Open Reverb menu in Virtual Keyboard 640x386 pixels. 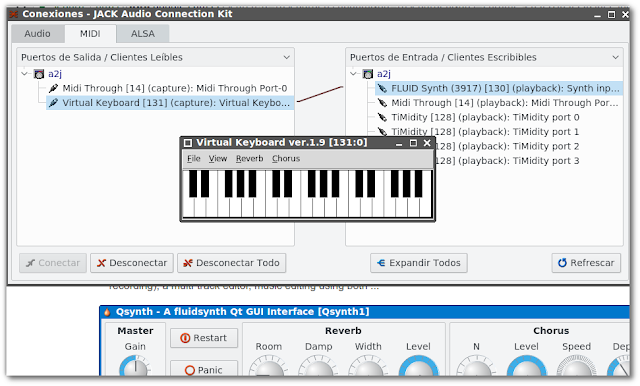coord(249,159)
